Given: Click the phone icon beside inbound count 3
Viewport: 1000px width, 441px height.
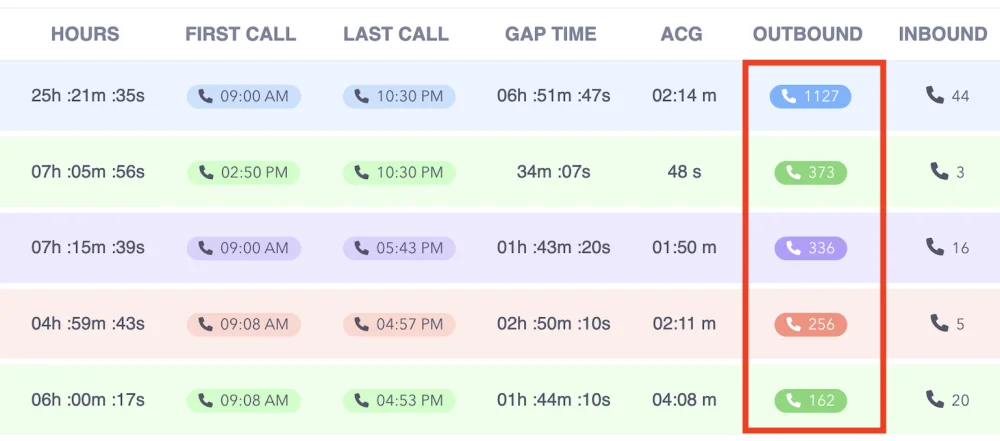Looking at the screenshot, I should coord(939,171).
